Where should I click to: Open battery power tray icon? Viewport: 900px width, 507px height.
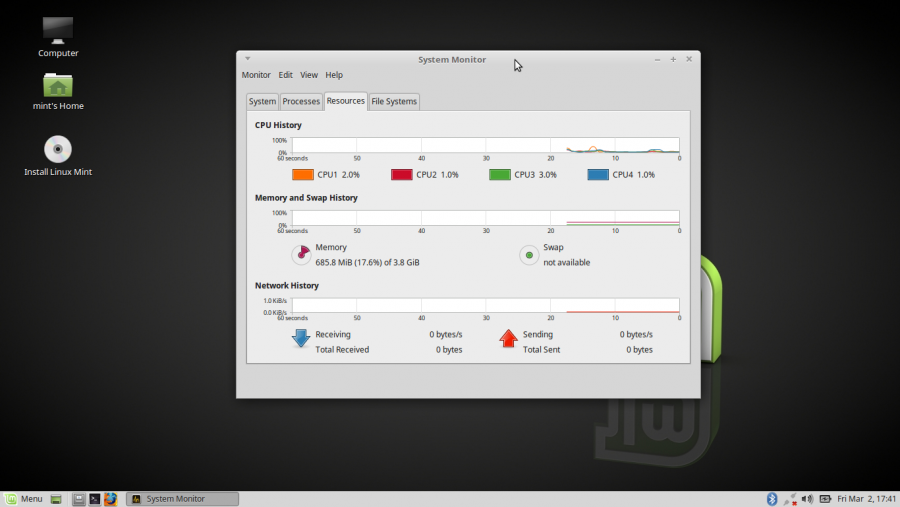pos(825,499)
